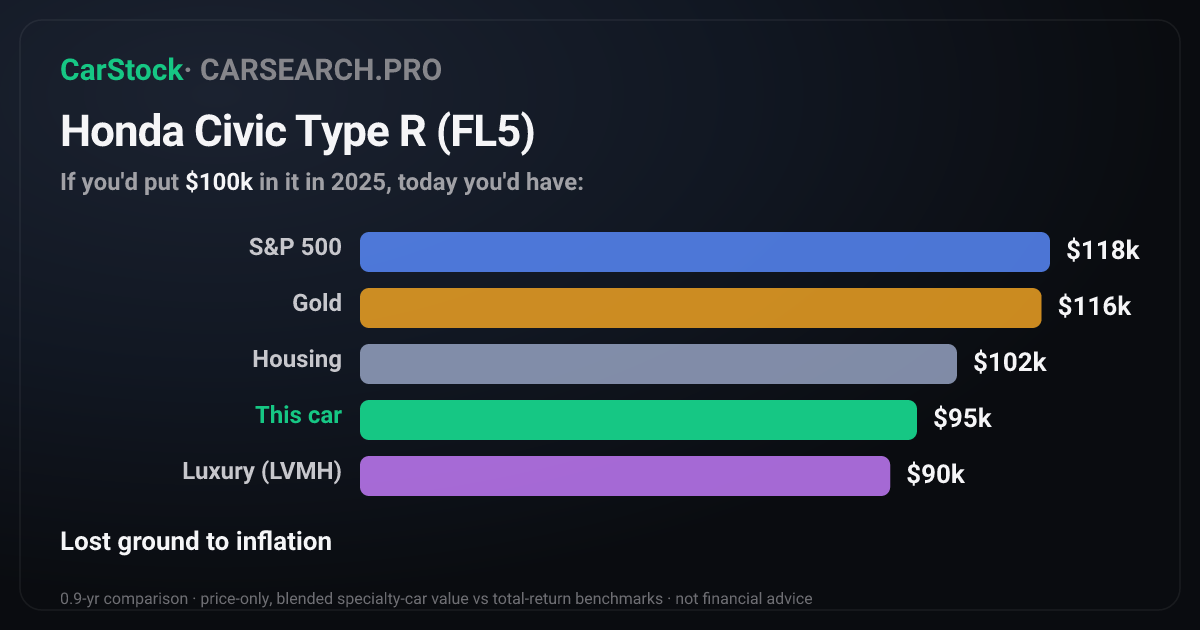Click the $116k value
The image size is (1200, 630).
pyautogui.click(x=1095, y=306)
